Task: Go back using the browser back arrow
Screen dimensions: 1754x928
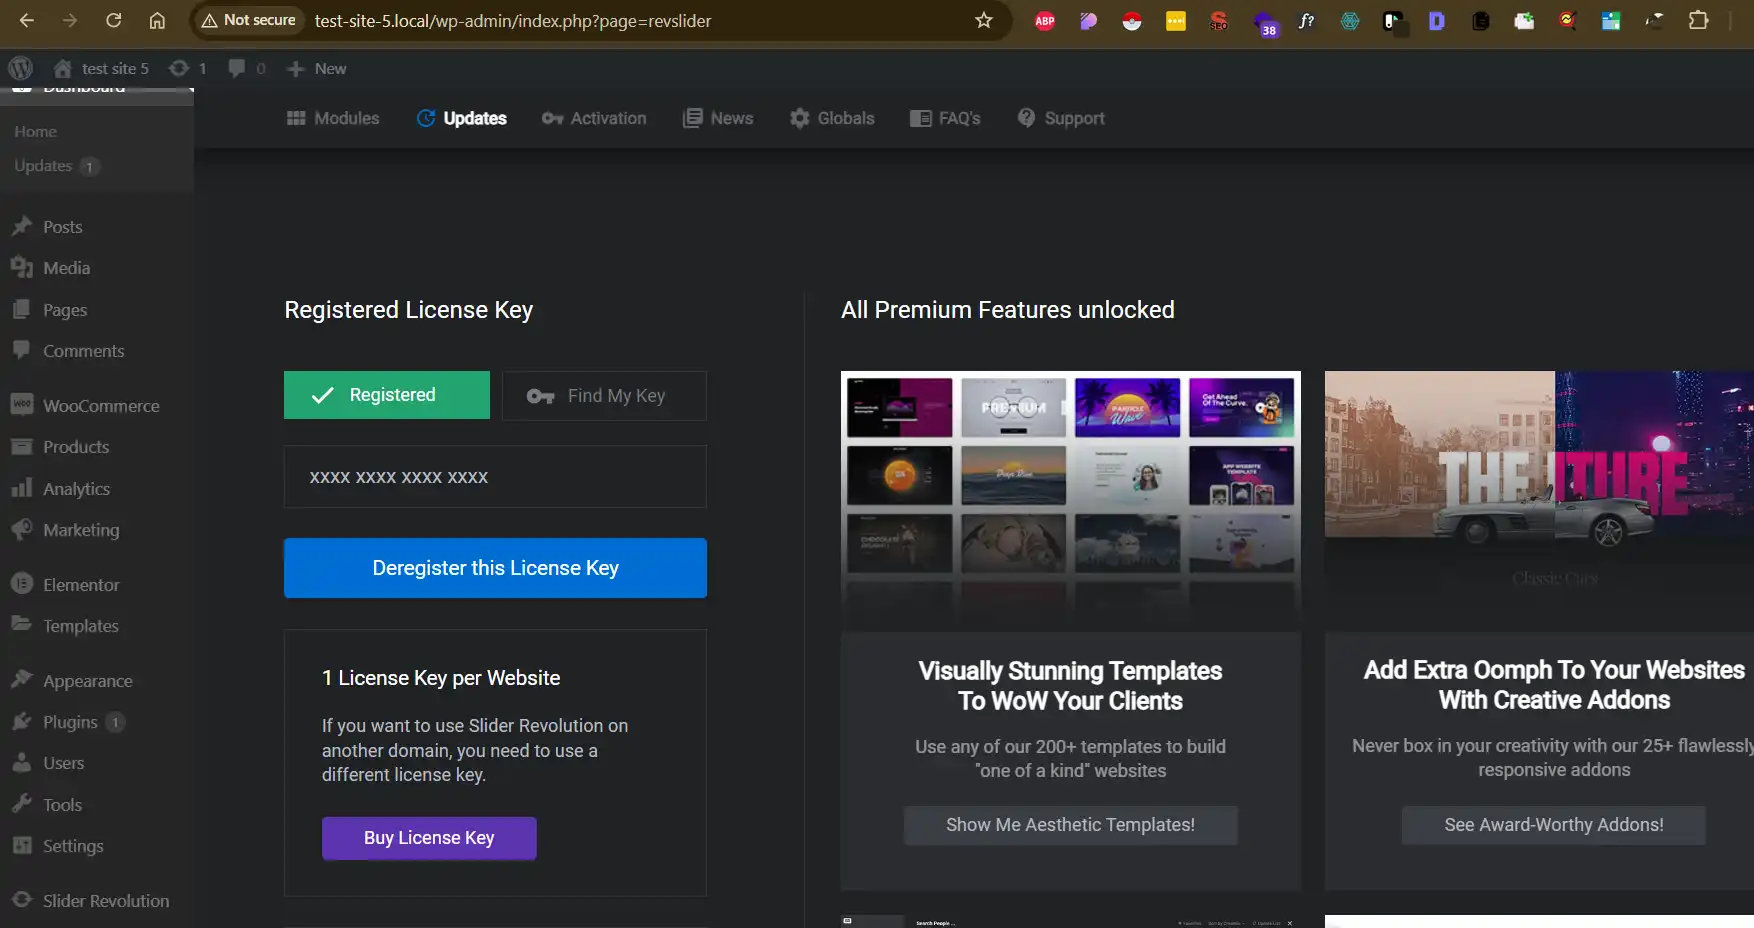Action: (x=27, y=20)
